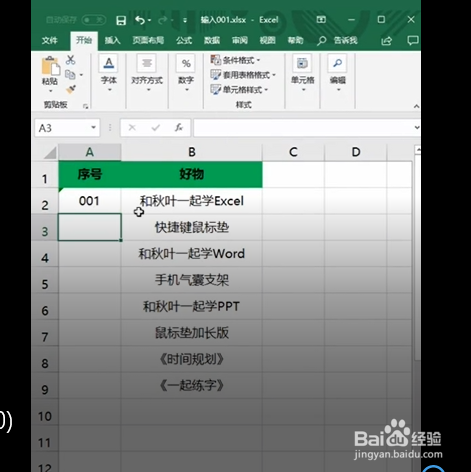Collapse the ribbon with the chevron

tap(416, 106)
